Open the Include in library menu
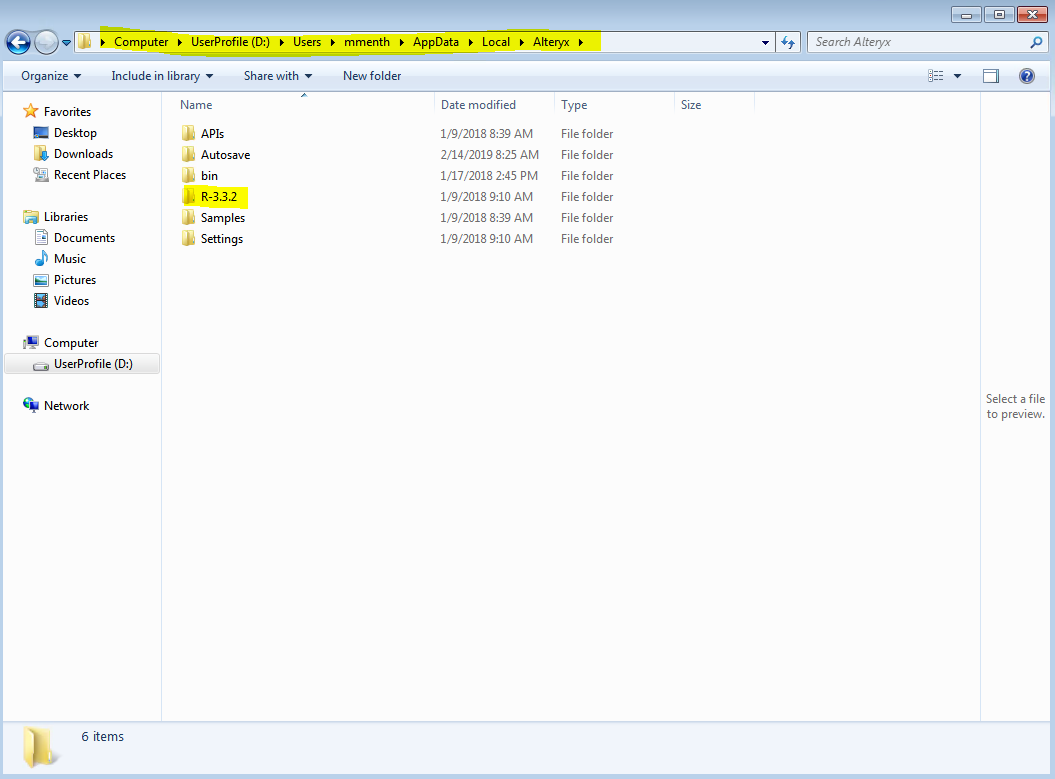Viewport: 1055px width, 779px height. click(x=162, y=75)
